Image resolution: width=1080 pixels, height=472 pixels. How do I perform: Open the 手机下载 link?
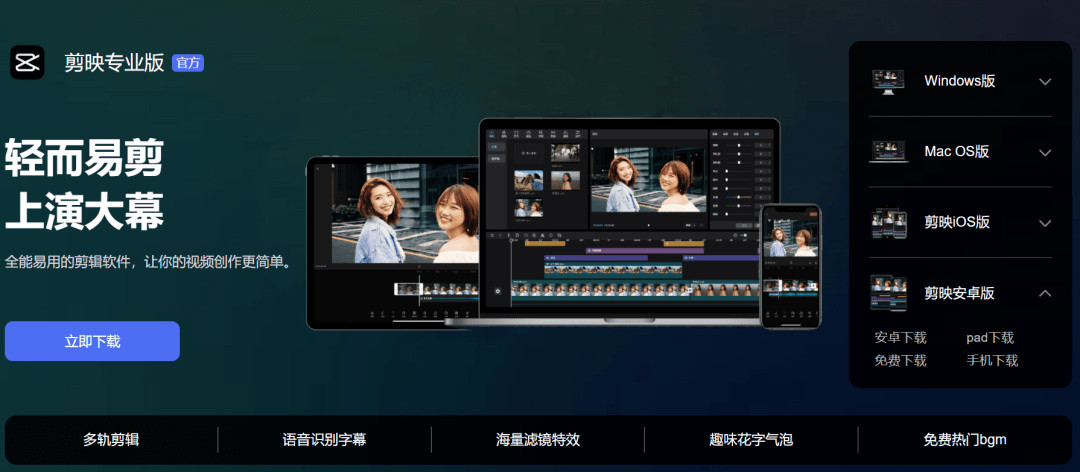(x=992, y=360)
